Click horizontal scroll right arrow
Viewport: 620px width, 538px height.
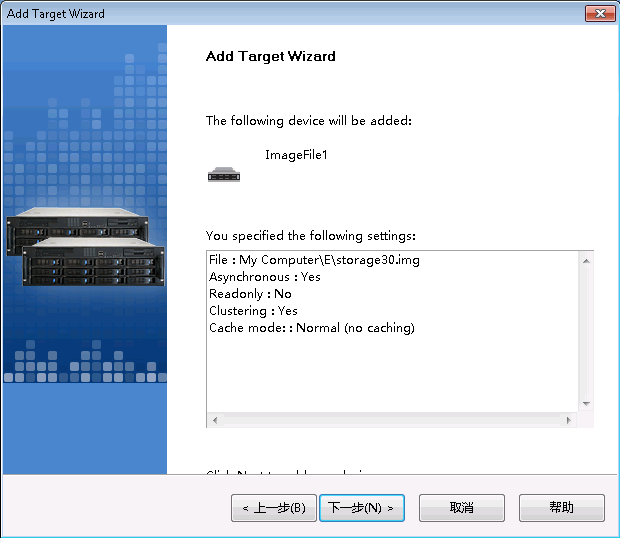pyautogui.click(x=569, y=420)
